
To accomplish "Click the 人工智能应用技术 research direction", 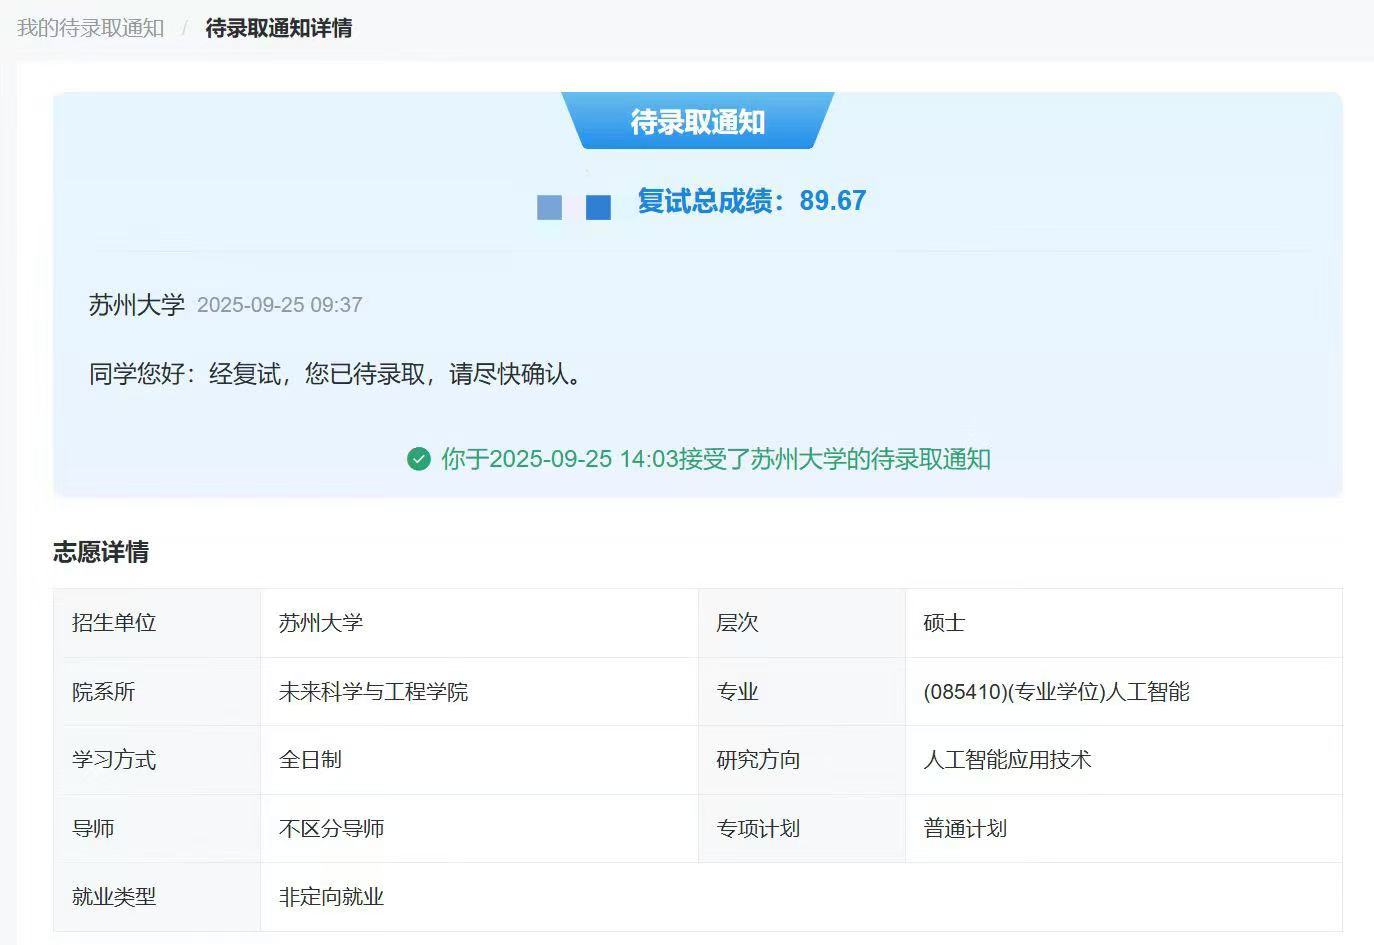I will [1007, 760].
